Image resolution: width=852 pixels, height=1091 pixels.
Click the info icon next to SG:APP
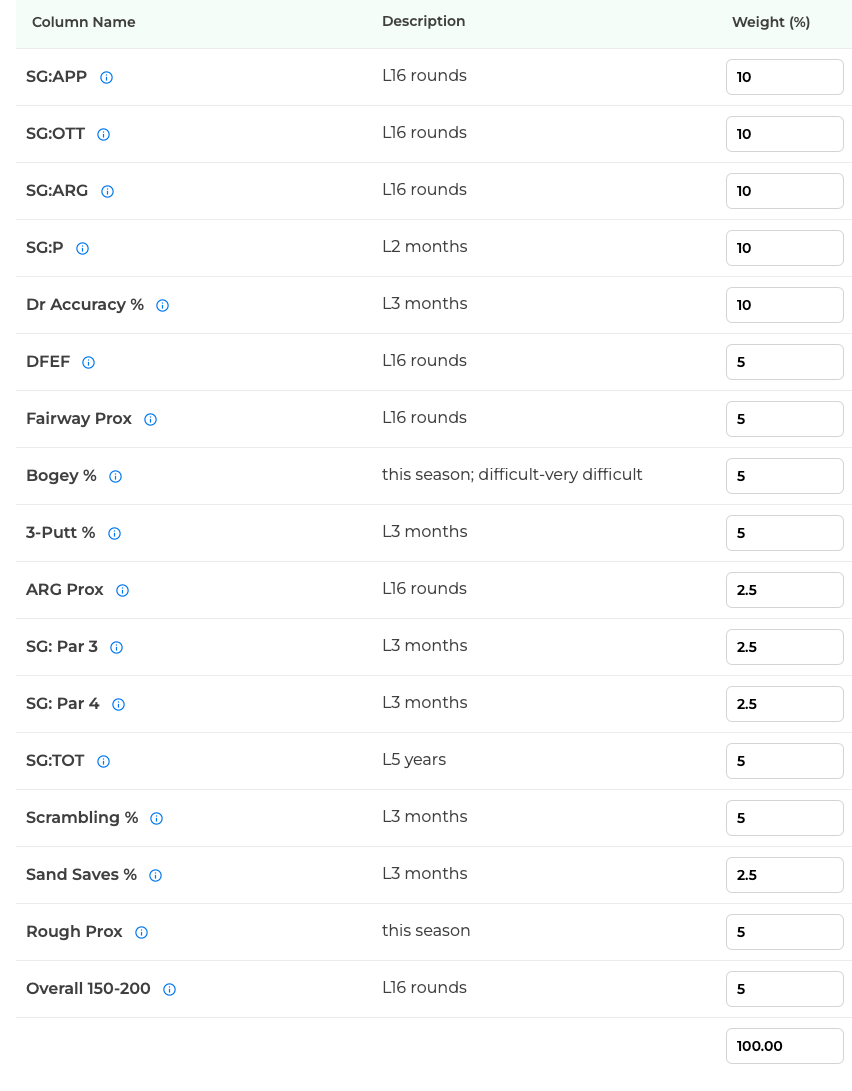106,77
